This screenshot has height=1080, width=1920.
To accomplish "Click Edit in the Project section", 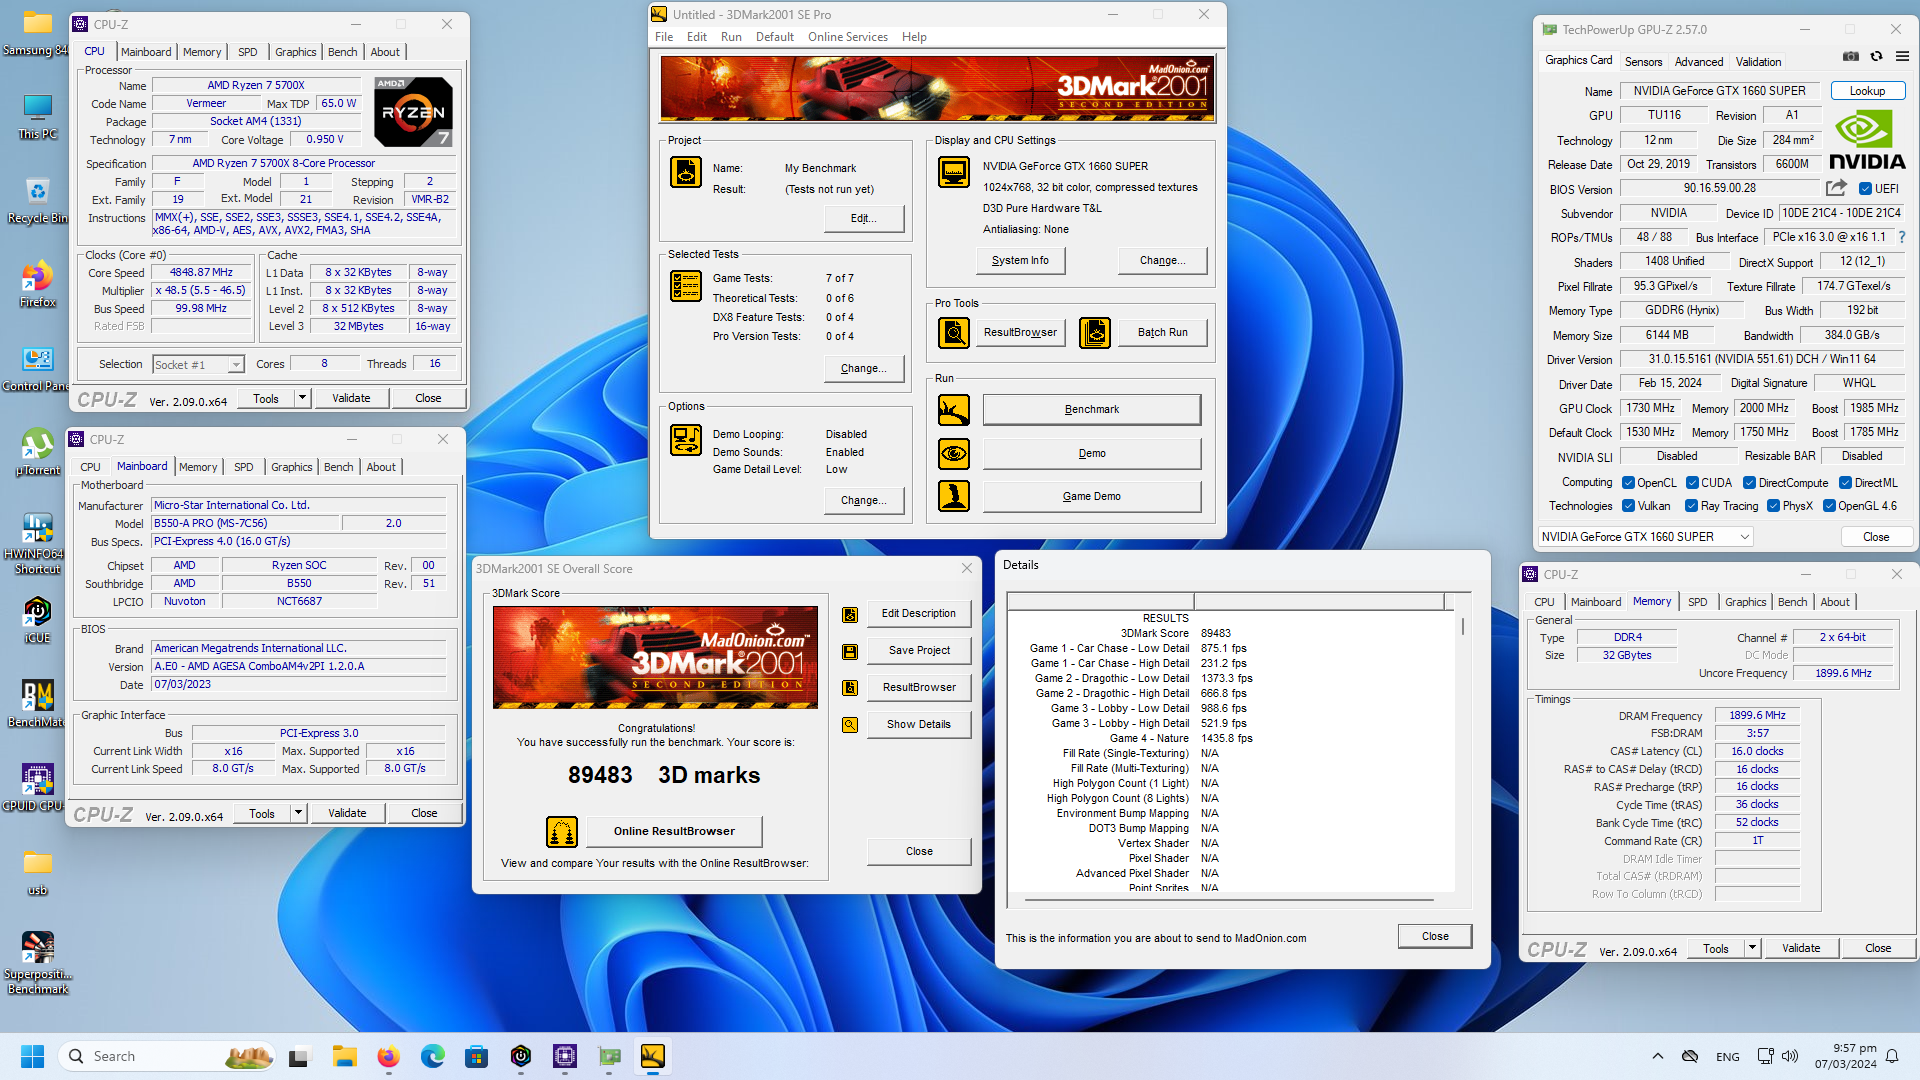I will [864, 218].
